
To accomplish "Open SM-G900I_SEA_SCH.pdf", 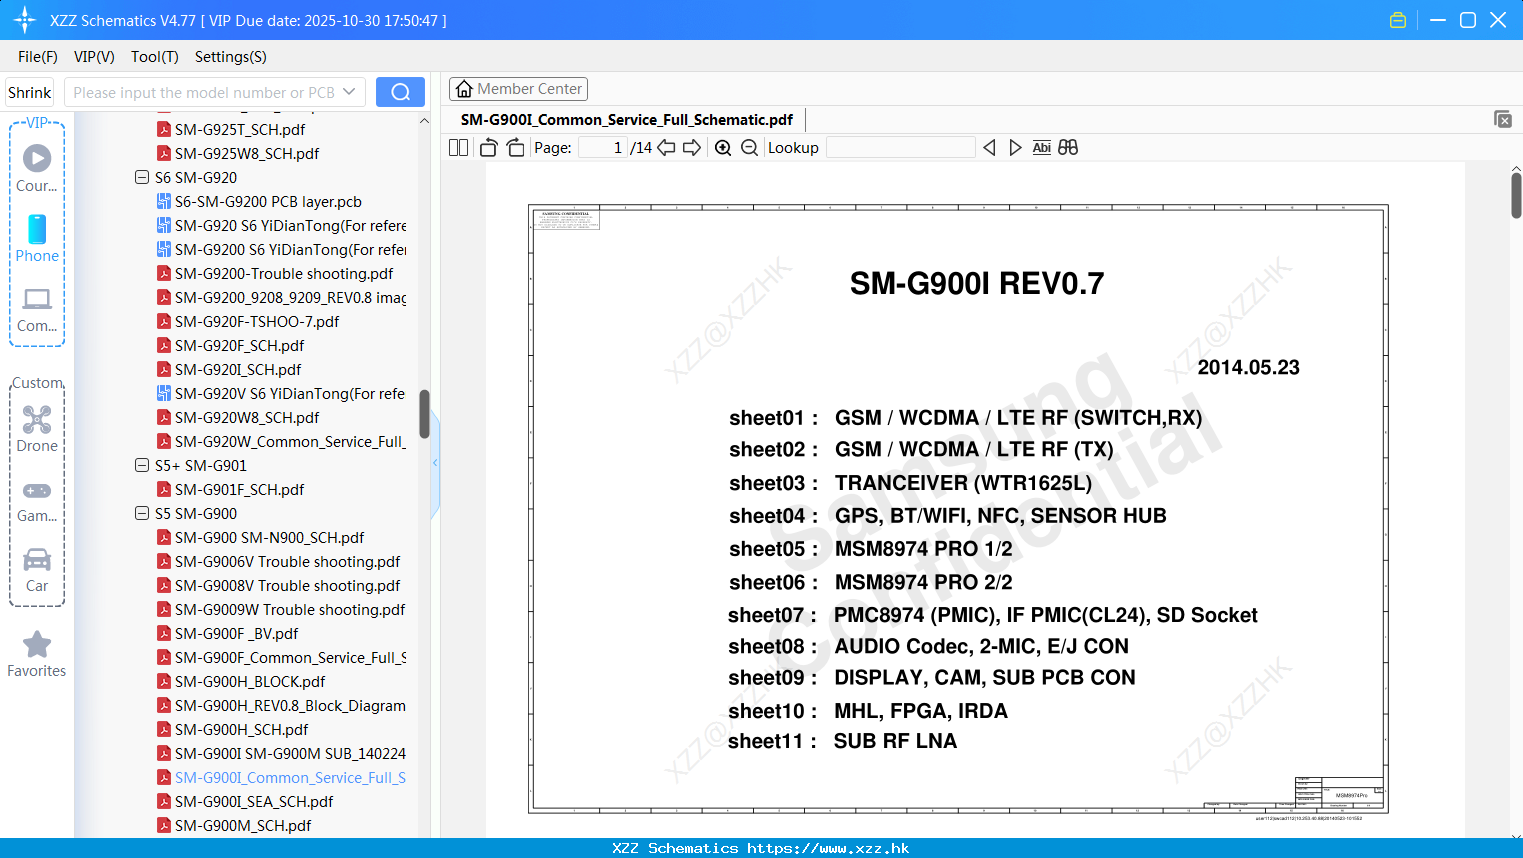I will pos(254,801).
